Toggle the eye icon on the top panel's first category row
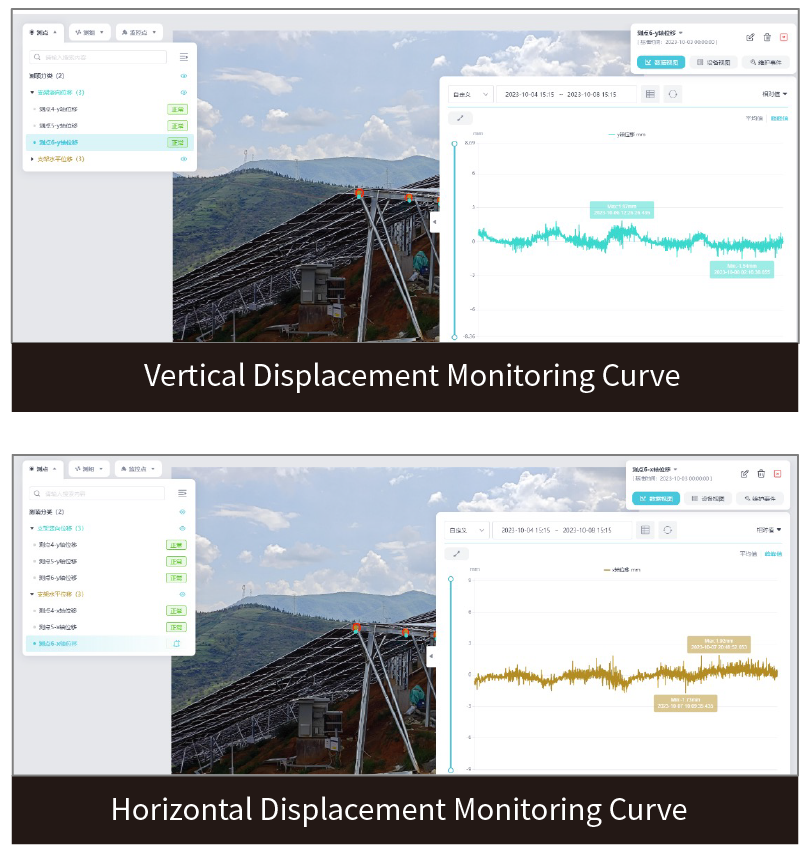 pyautogui.click(x=183, y=76)
